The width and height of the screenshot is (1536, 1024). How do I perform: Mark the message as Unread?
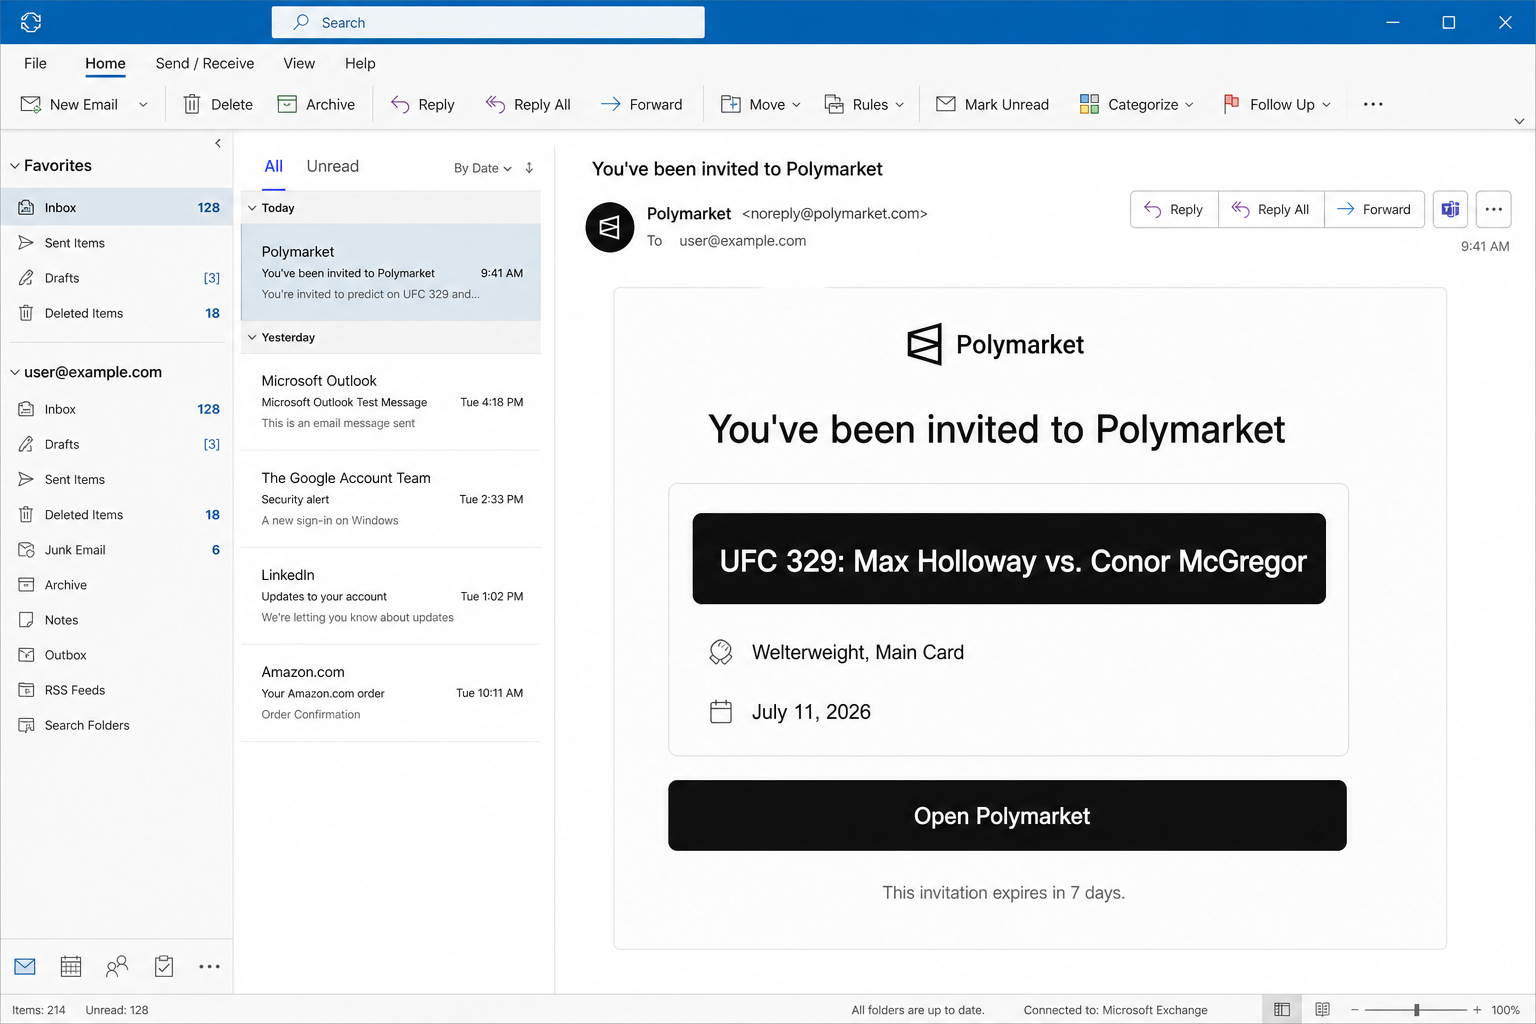[x=992, y=104]
